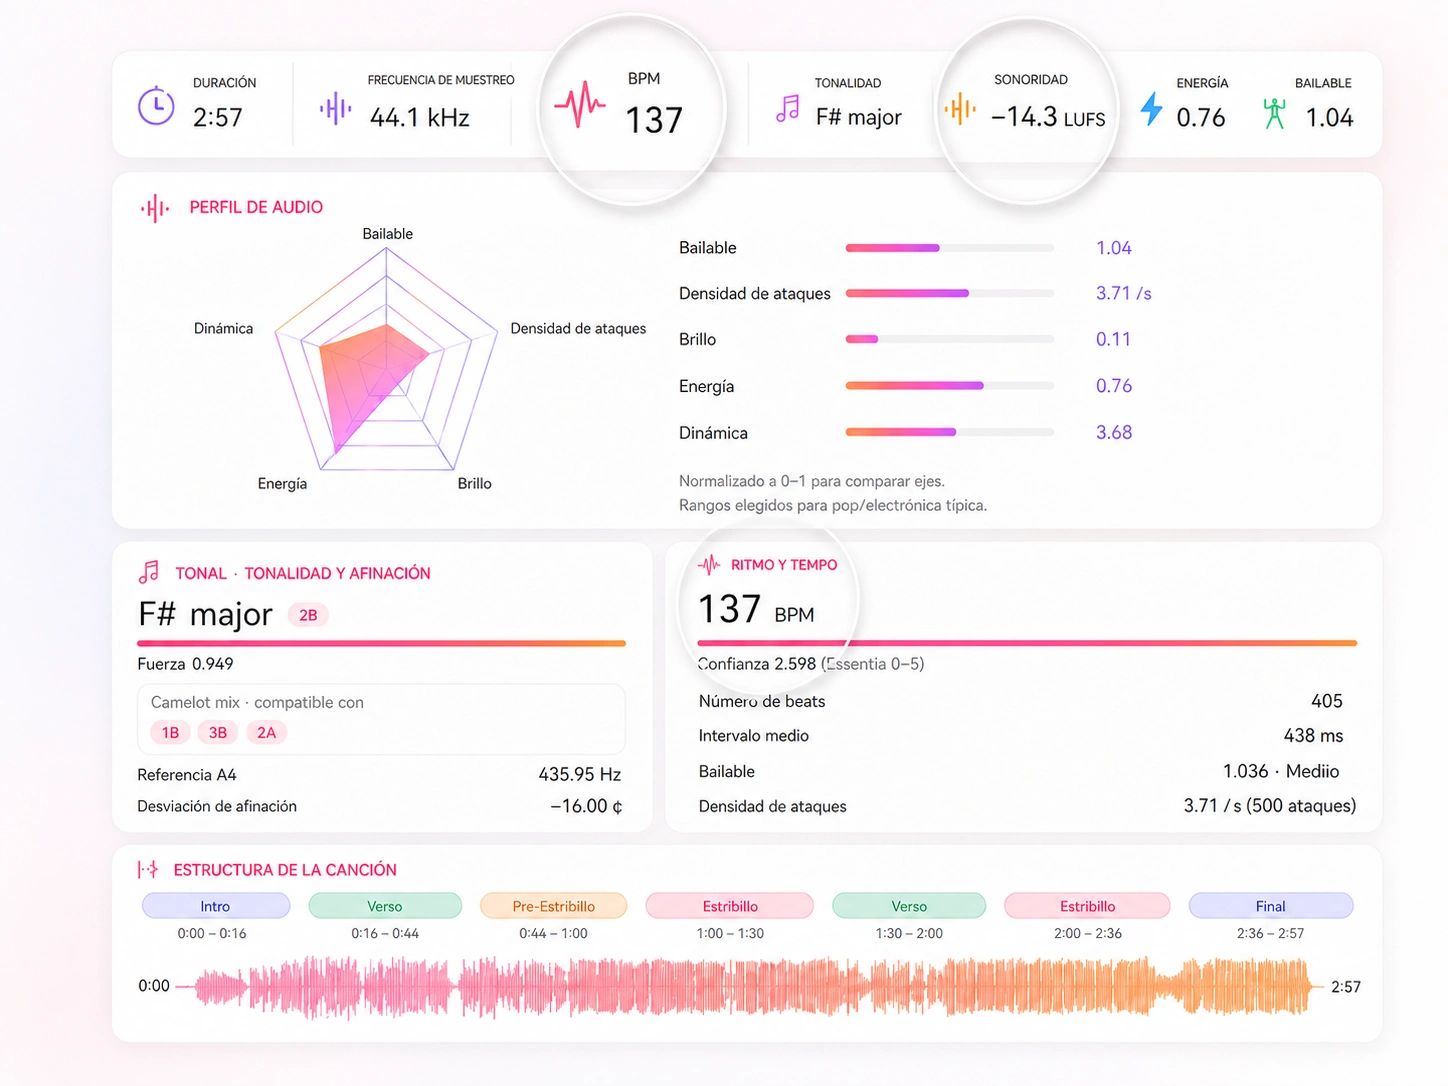Select the Estribillo section at 1:00
This screenshot has width=1448, height=1086.
point(730,906)
